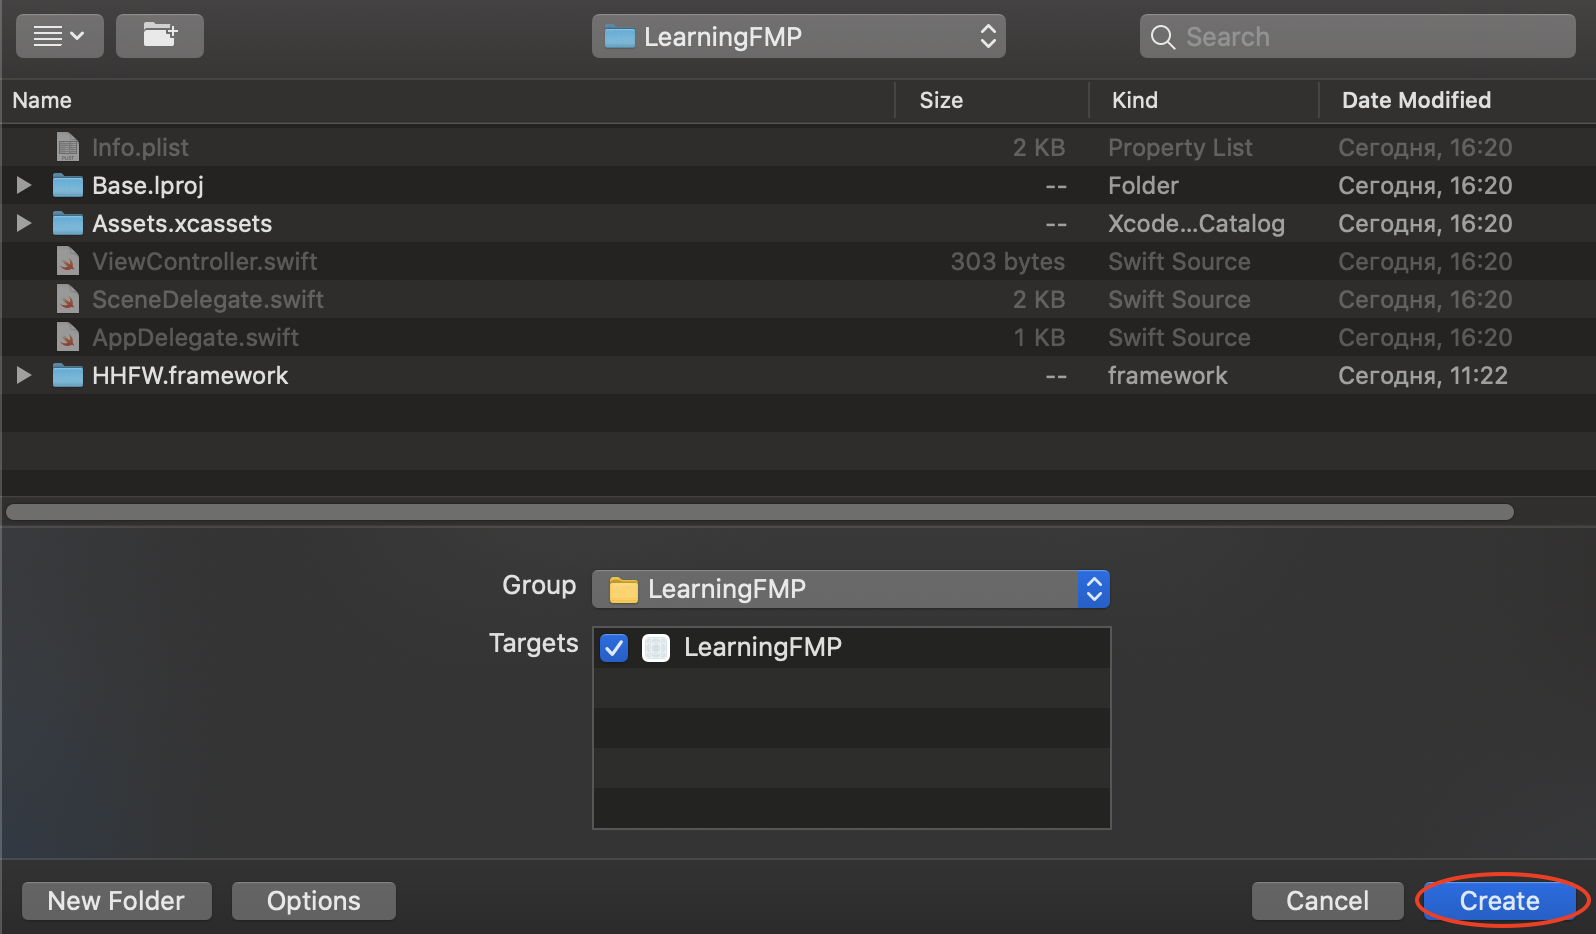Click the Create button
1596x934 pixels.
pos(1499,901)
